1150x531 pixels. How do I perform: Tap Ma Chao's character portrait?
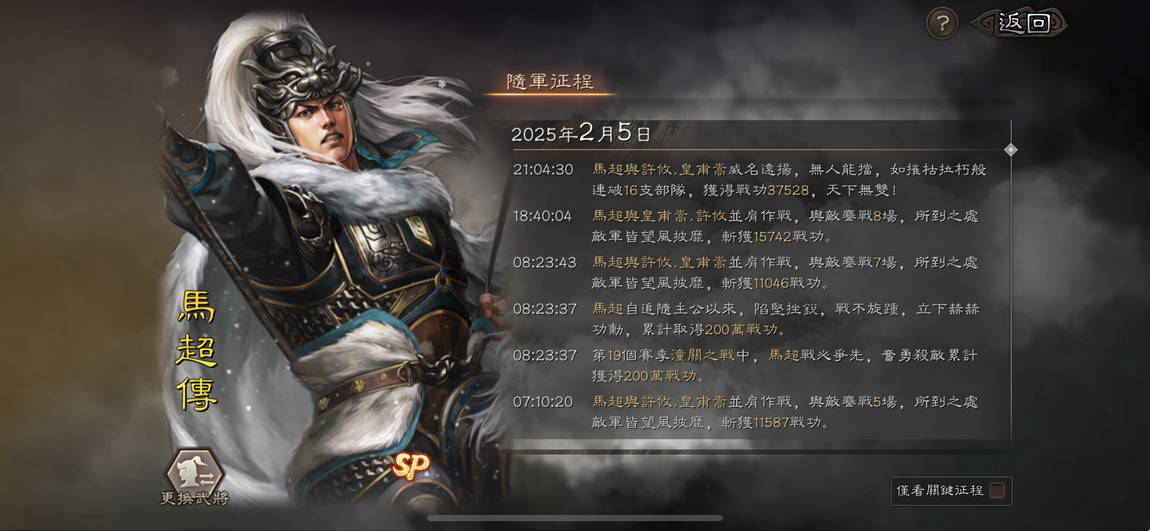tap(330, 257)
